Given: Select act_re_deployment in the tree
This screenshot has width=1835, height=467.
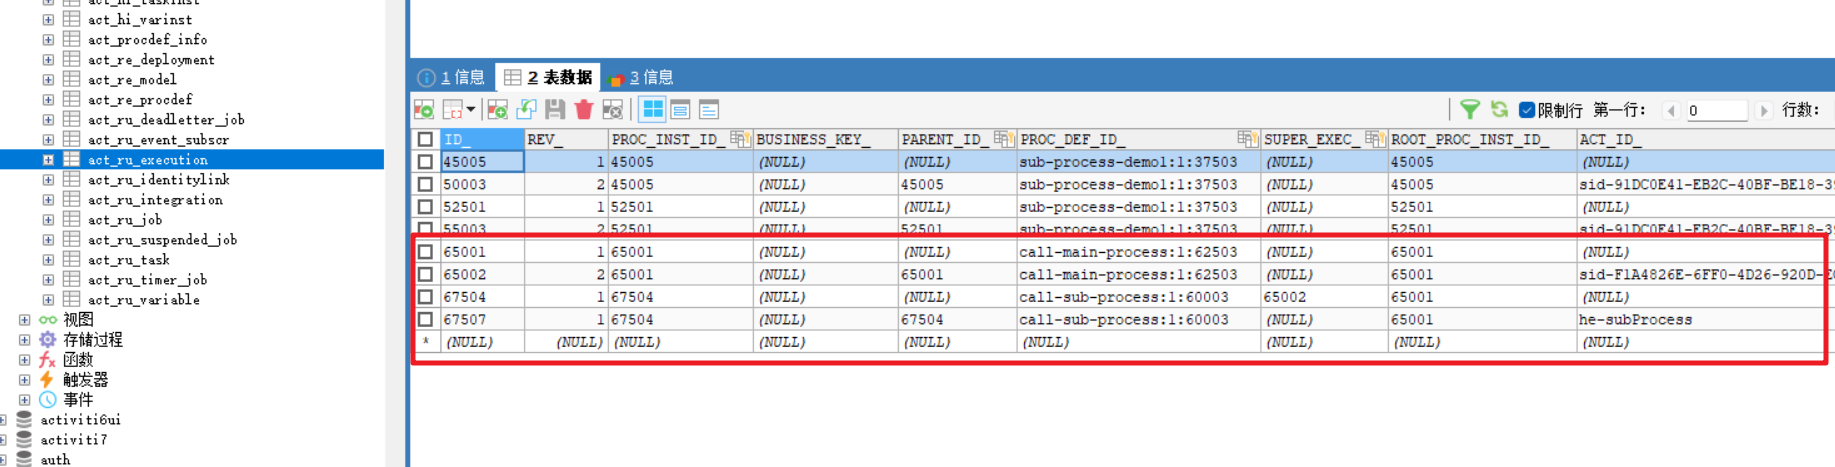Looking at the screenshot, I should pos(150,59).
